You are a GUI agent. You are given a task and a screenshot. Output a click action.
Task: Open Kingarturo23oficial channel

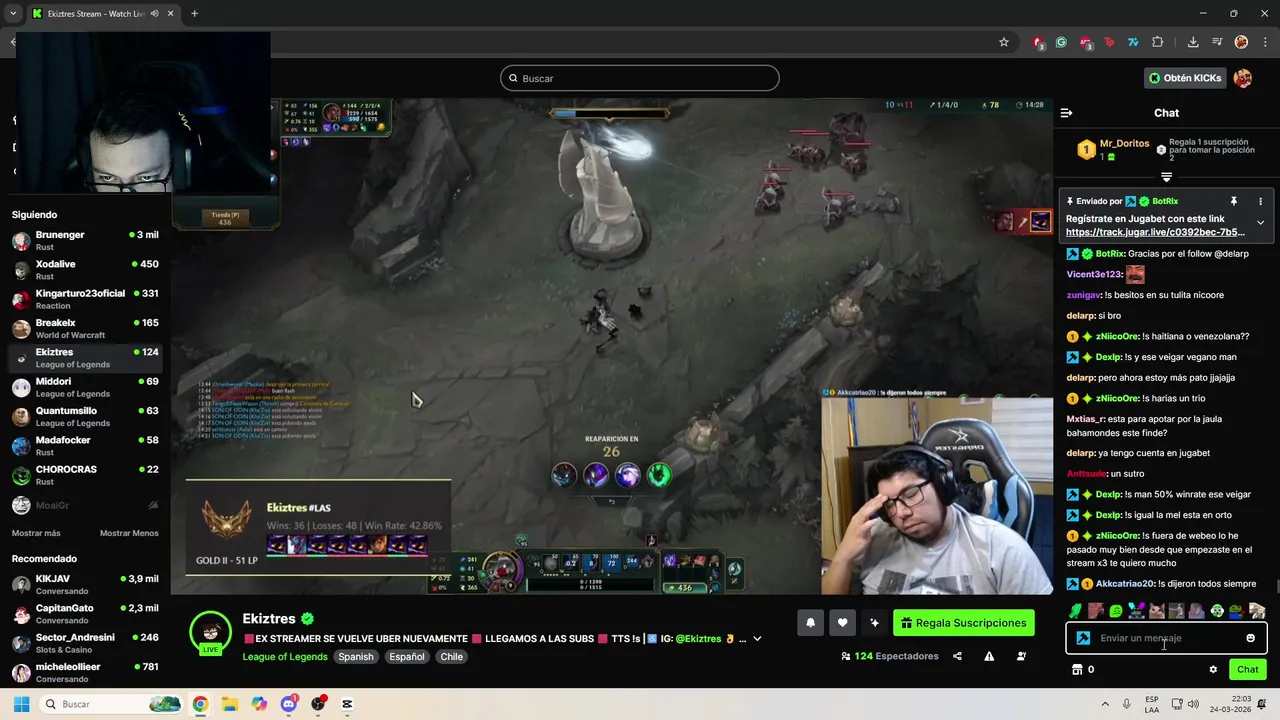(85, 299)
